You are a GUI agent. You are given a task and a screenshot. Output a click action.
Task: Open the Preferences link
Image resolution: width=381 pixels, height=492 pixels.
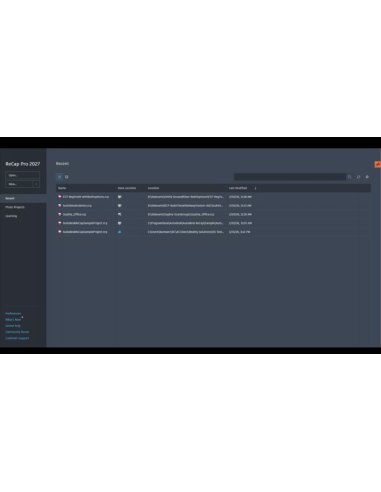[13, 313]
